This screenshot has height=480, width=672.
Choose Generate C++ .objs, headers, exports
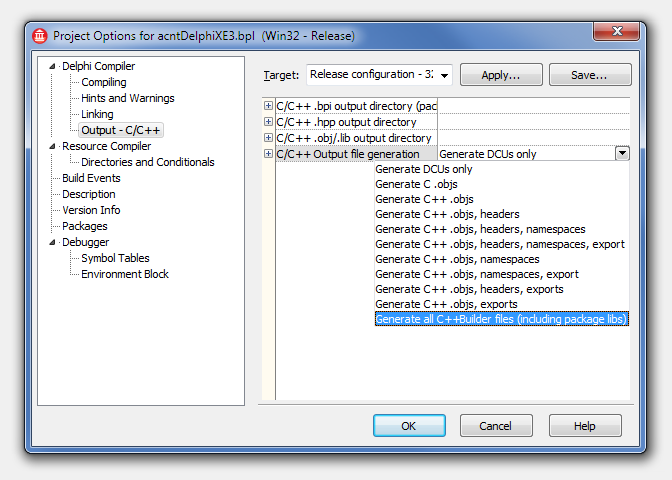point(502,289)
